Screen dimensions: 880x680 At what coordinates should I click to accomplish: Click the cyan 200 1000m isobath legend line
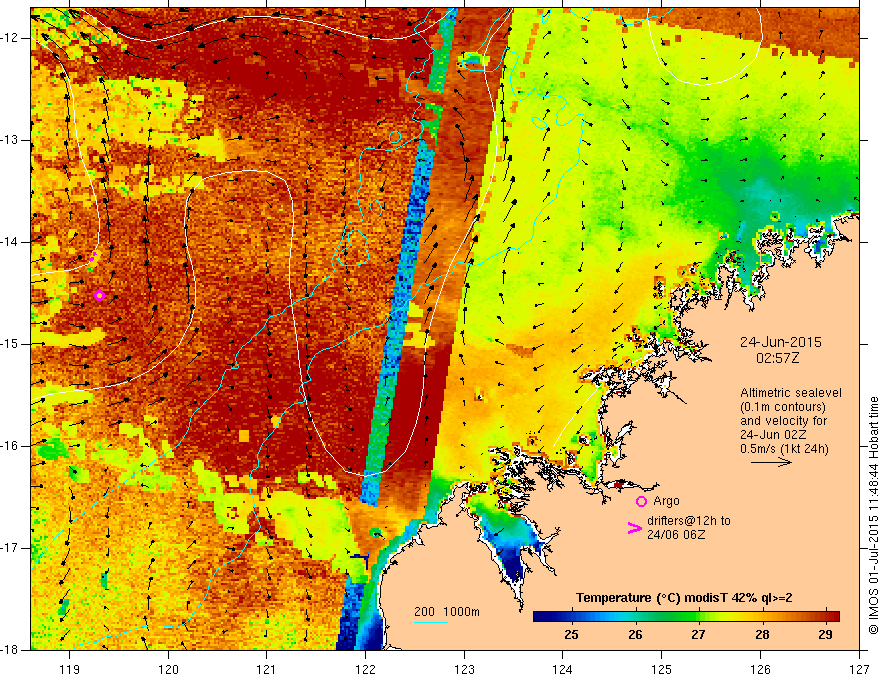click(431, 622)
